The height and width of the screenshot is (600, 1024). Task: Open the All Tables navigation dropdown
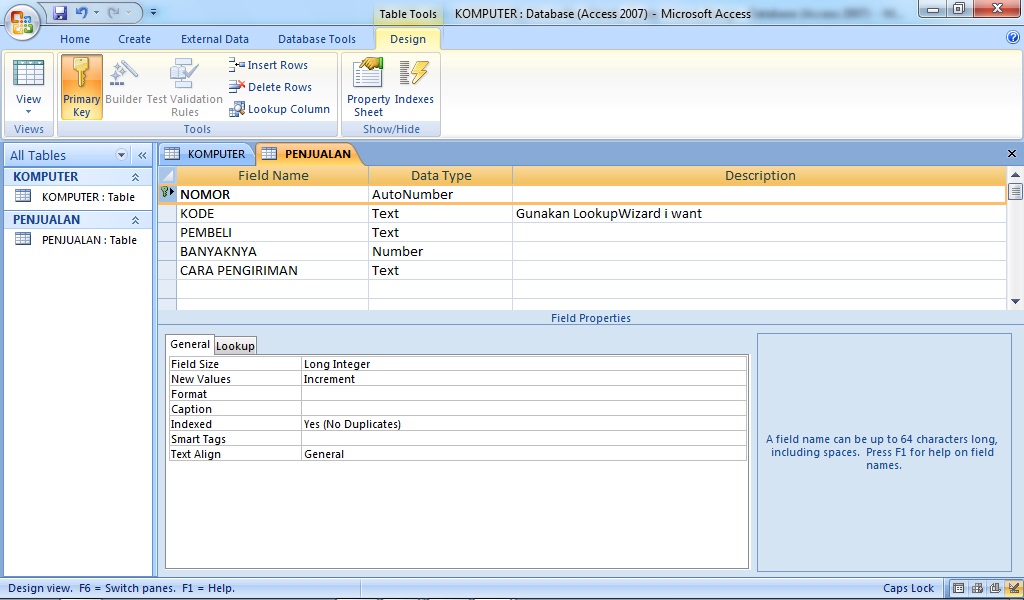point(121,155)
